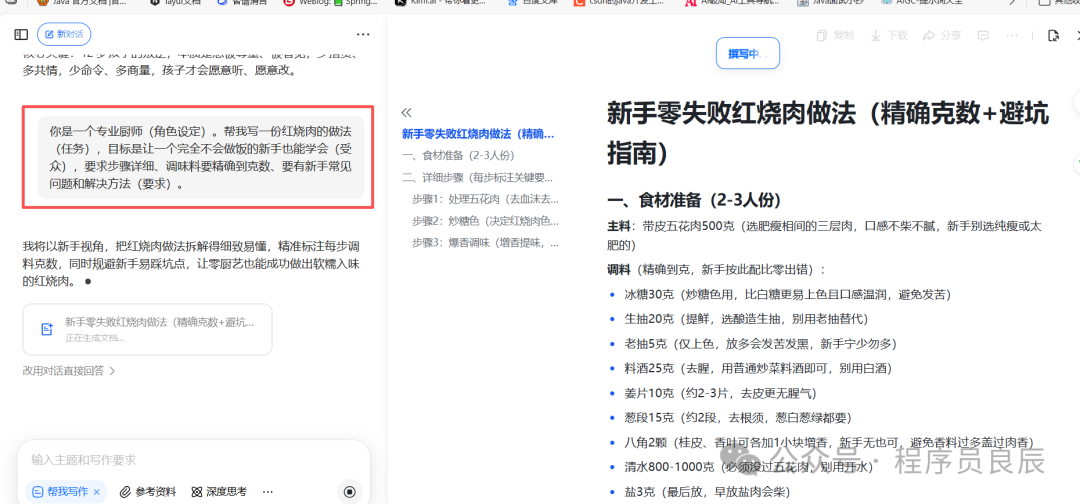Click the 八角2颗 bullet line
1080x504 pixels.
[829, 443]
